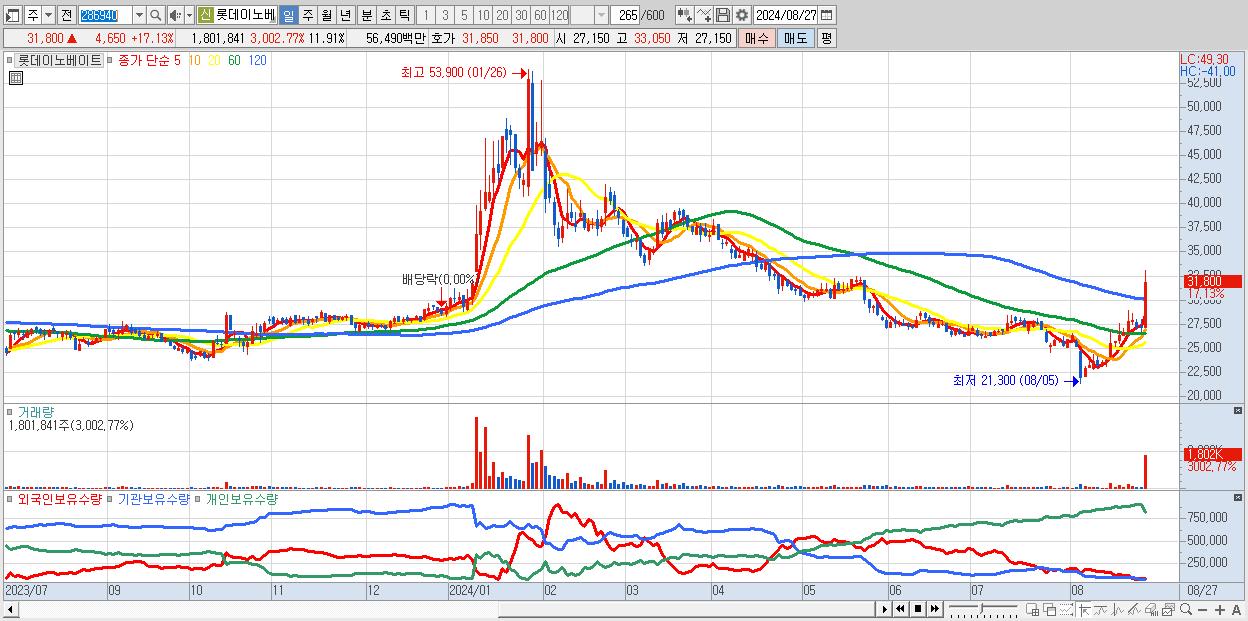The width and height of the screenshot is (1248, 621).
Task: Select the 일 daily chart period
Action: 288,15
